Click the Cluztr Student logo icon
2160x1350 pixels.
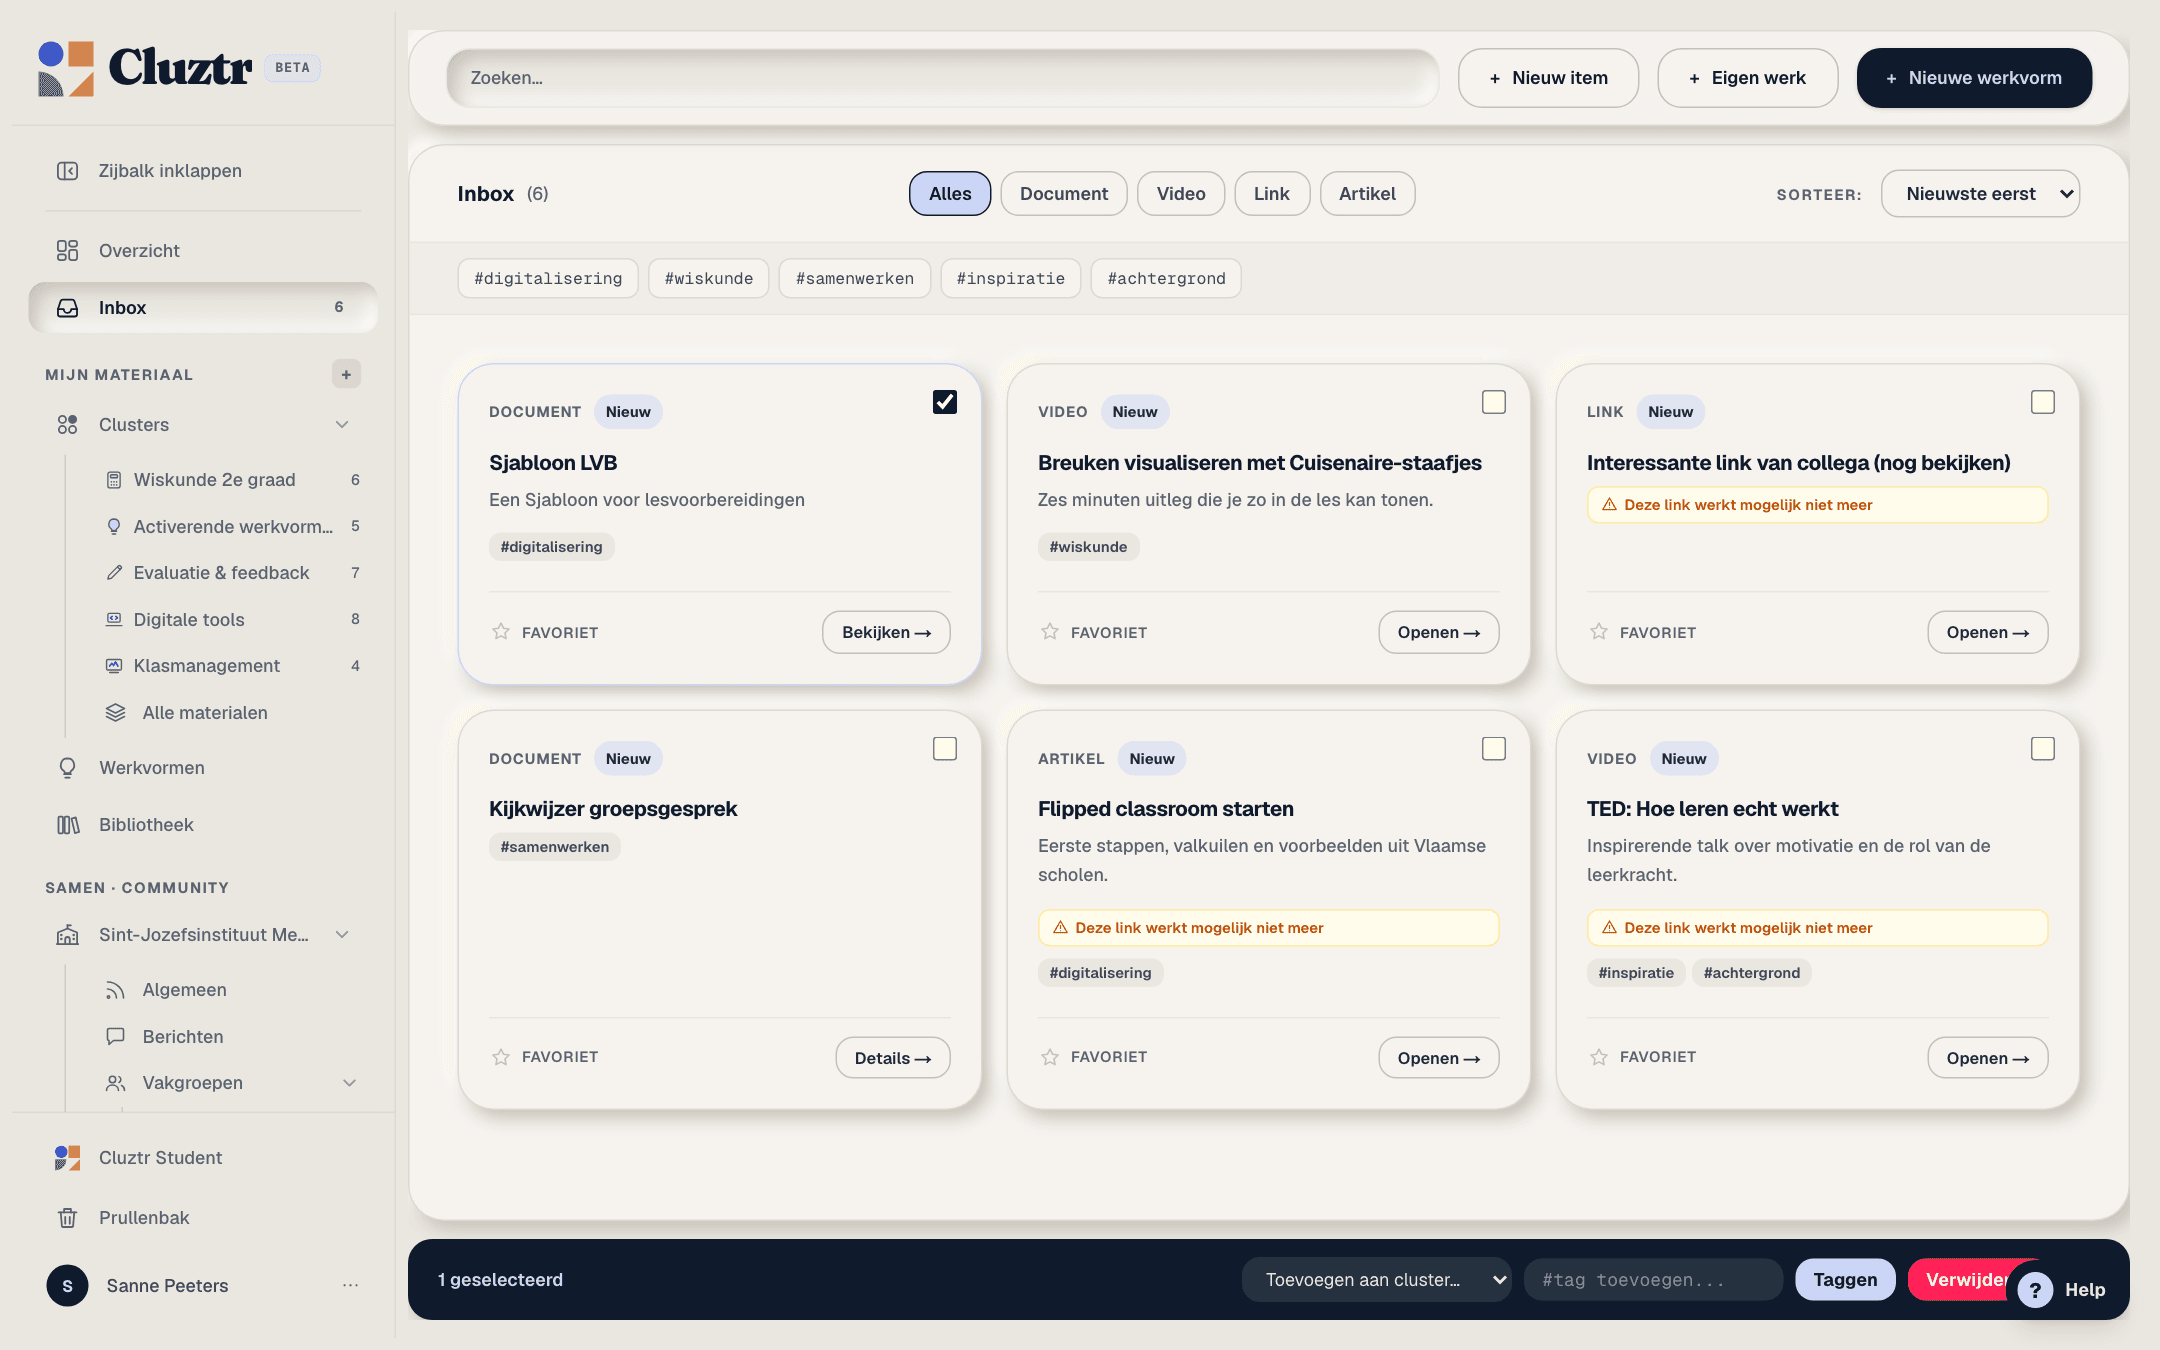(x=67, y=1158)
